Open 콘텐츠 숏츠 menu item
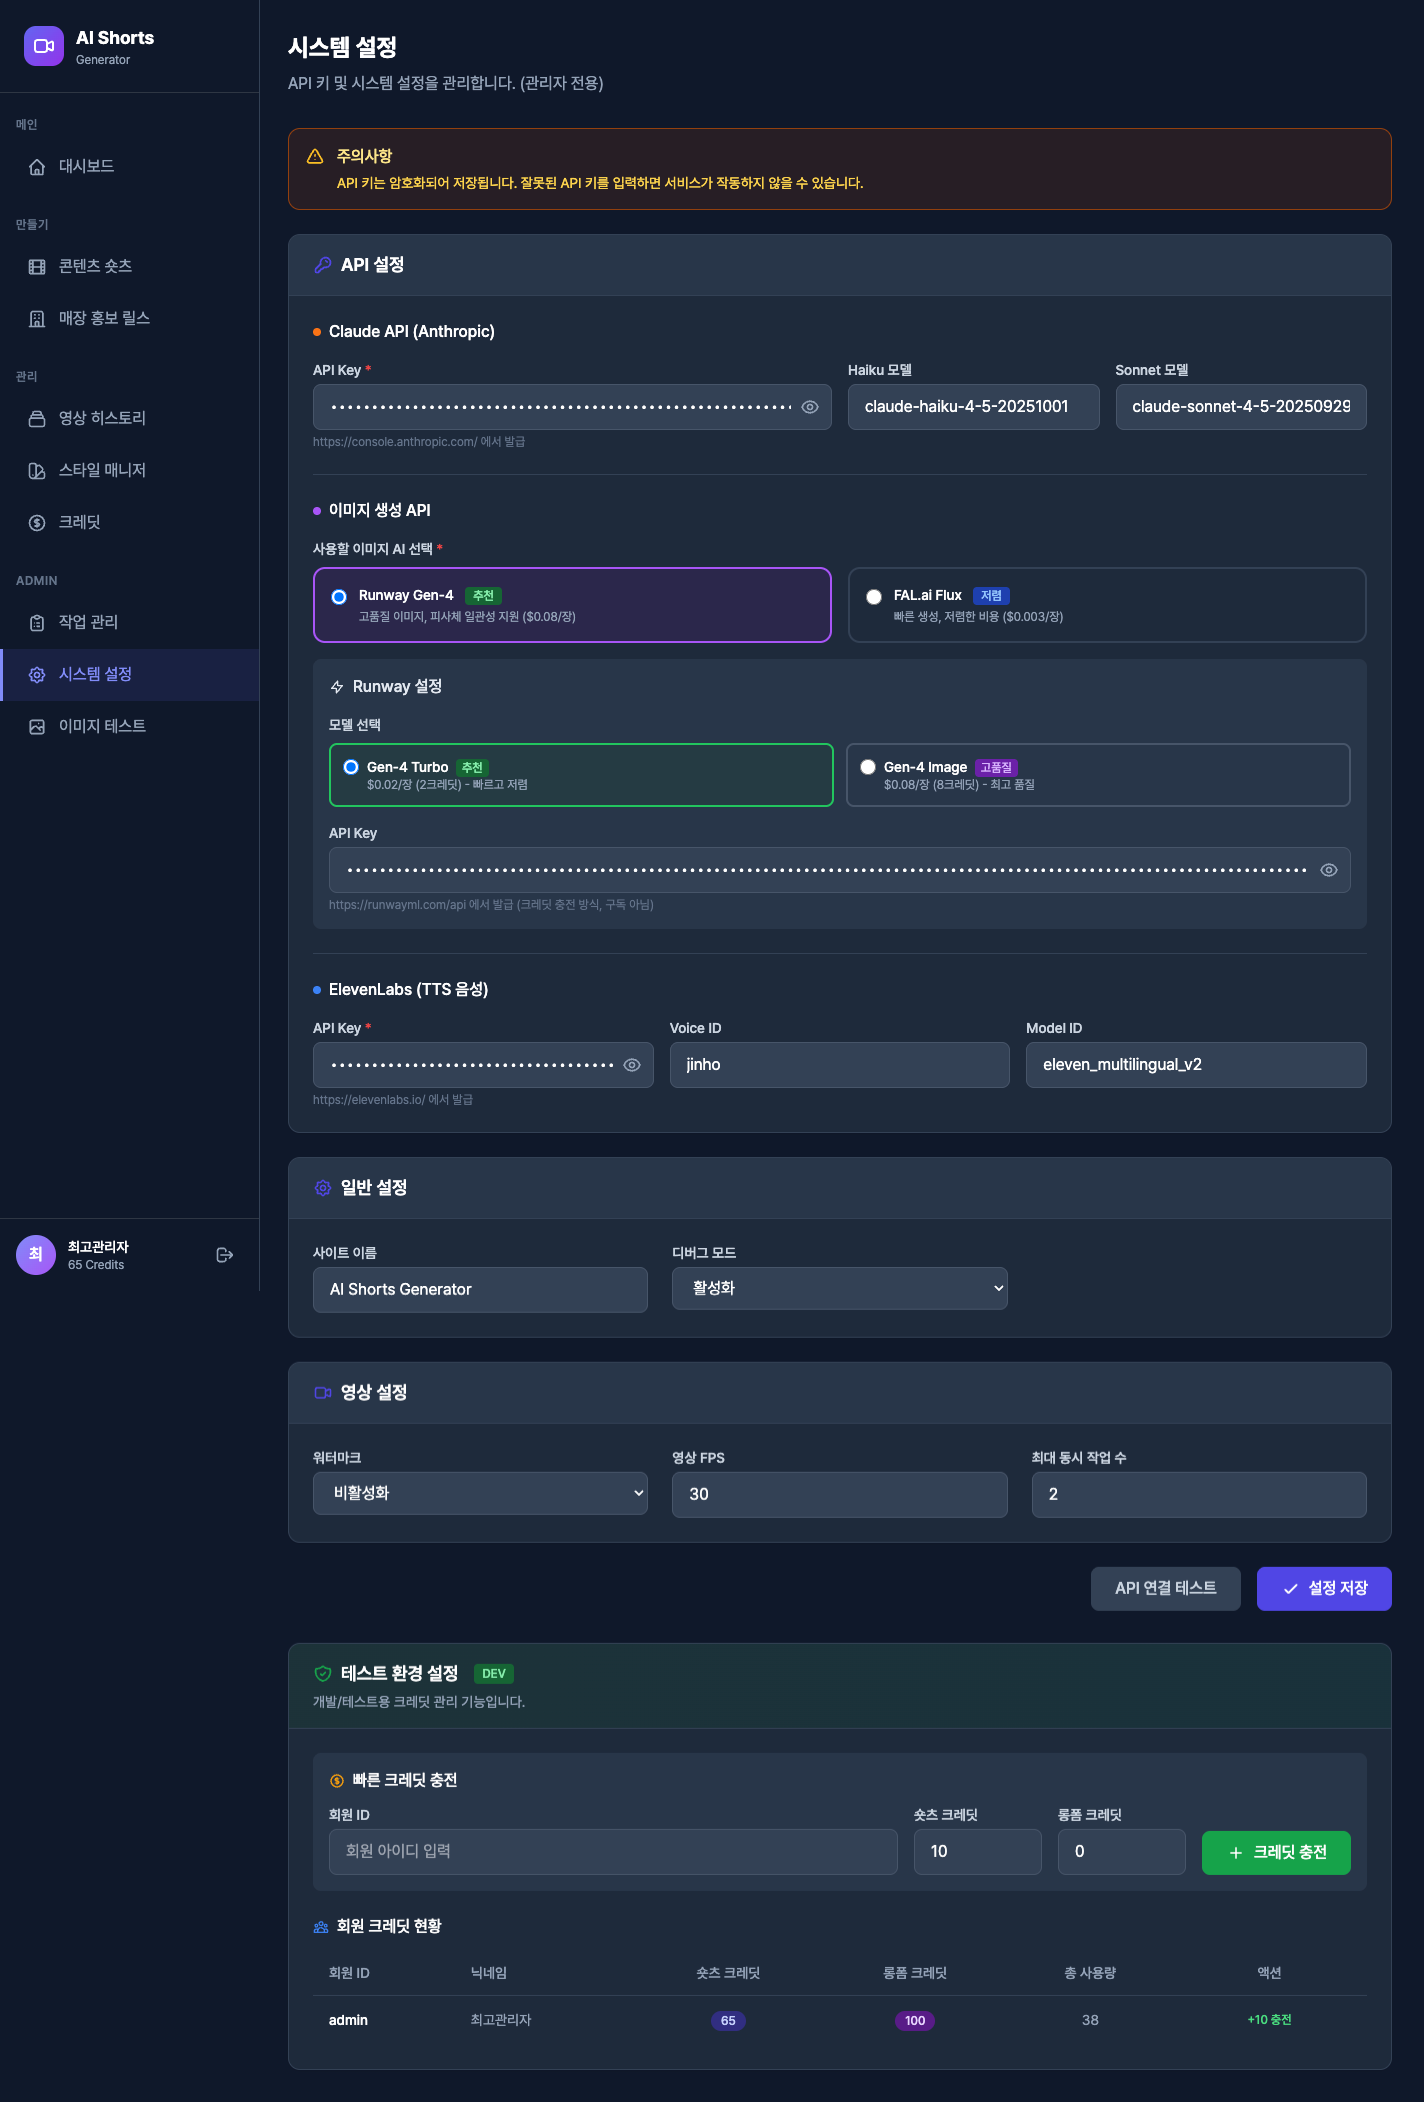The height and width of the screenshot is (2102, 1424). (95, 266)
